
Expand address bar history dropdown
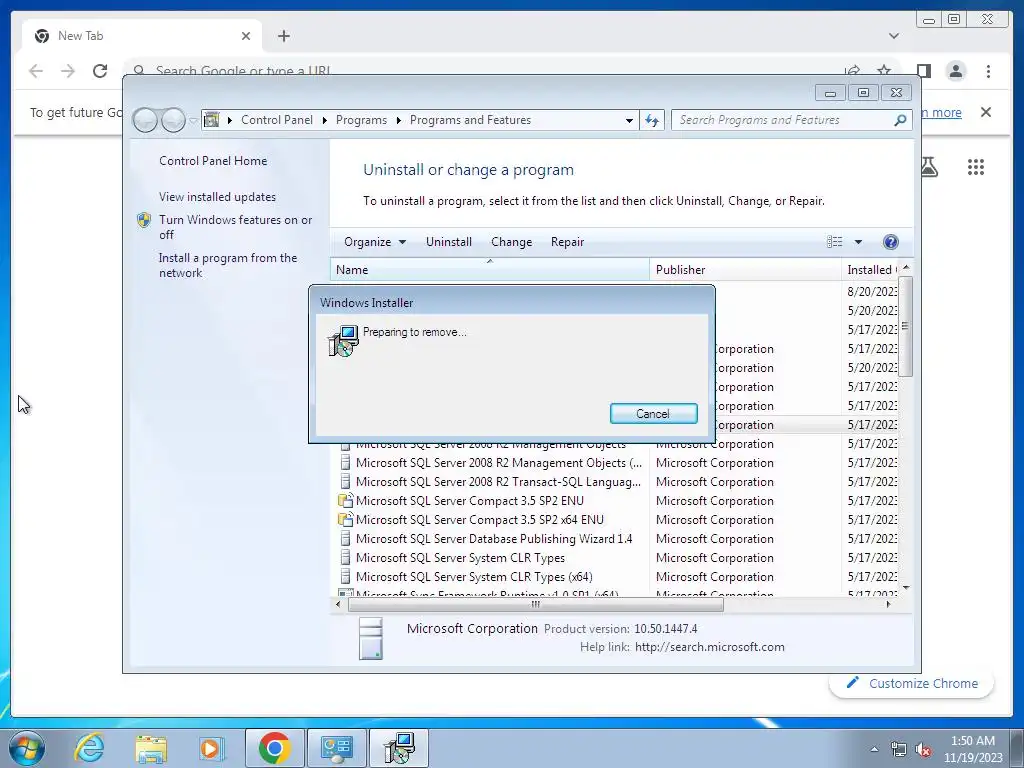click(629, 120)
